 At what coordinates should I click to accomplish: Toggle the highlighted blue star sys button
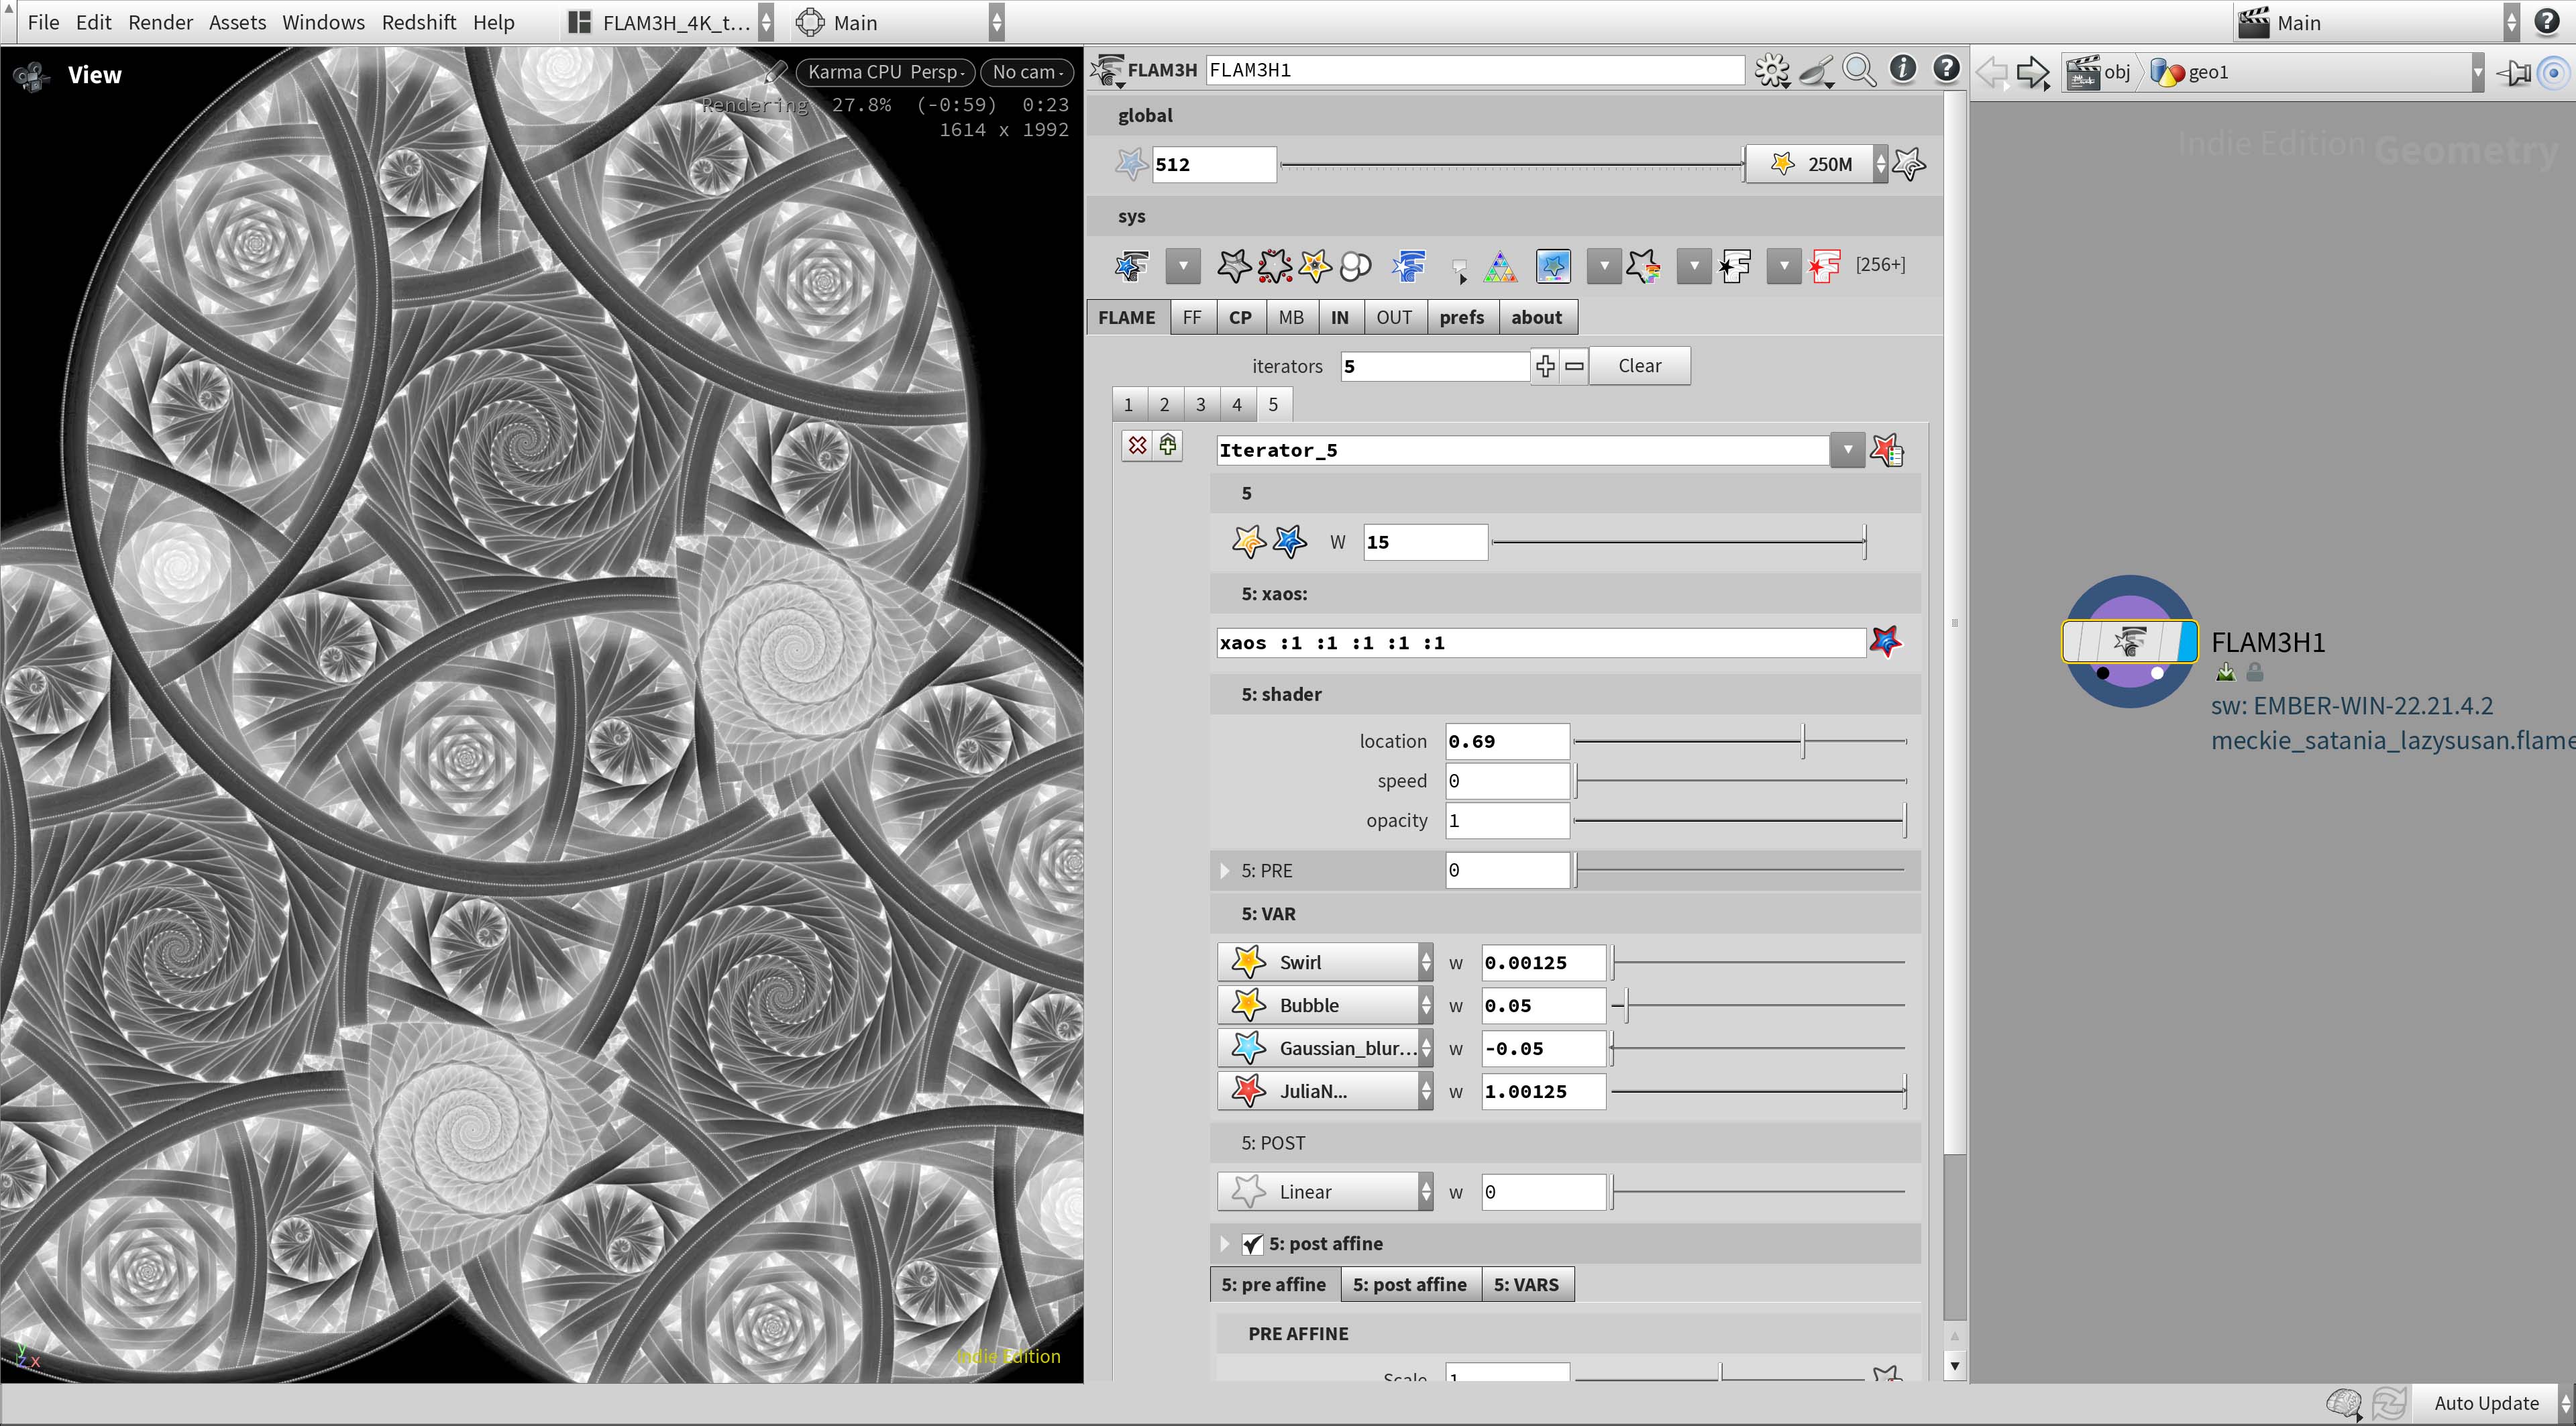1553,266
